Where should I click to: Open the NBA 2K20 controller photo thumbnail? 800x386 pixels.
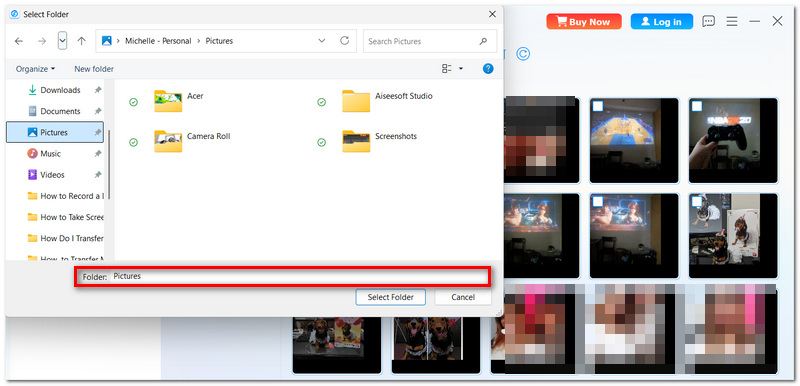[x=733, y=141]
